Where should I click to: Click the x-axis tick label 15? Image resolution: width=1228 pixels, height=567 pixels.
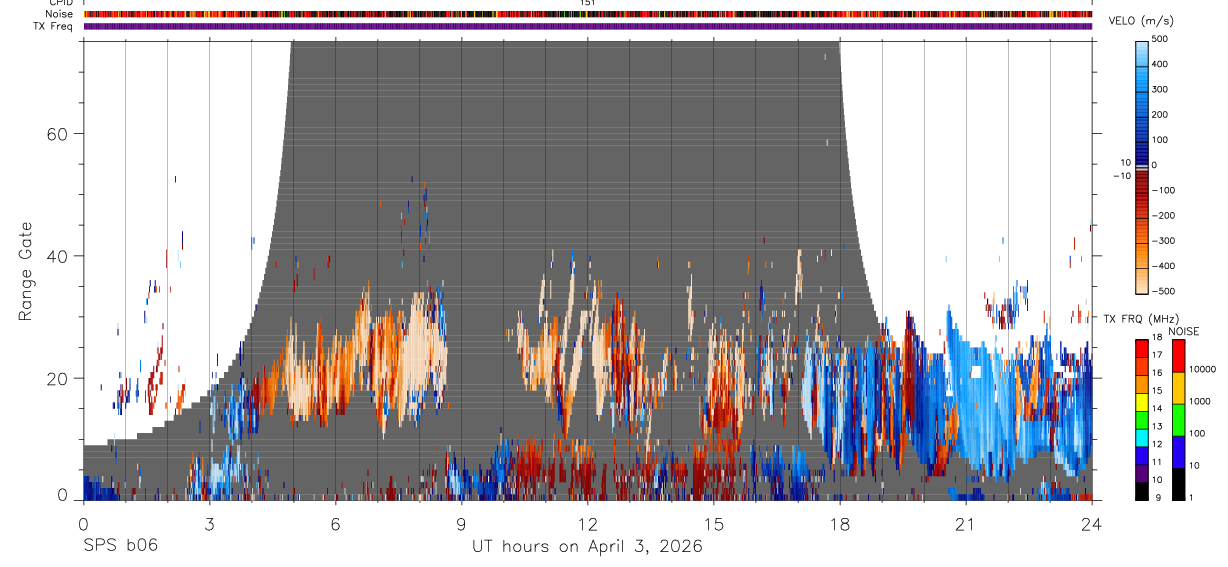coord(713,524)
